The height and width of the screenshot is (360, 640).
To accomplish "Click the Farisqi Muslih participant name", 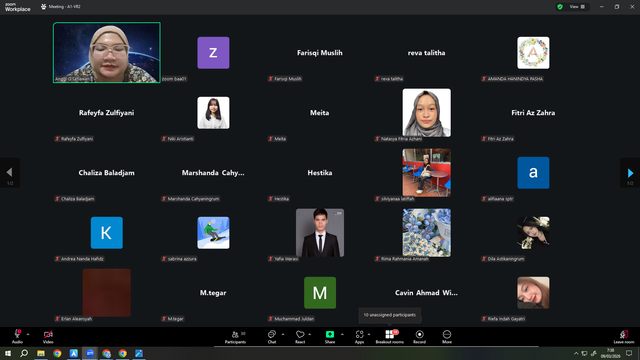I will click(x=320, y=53).
